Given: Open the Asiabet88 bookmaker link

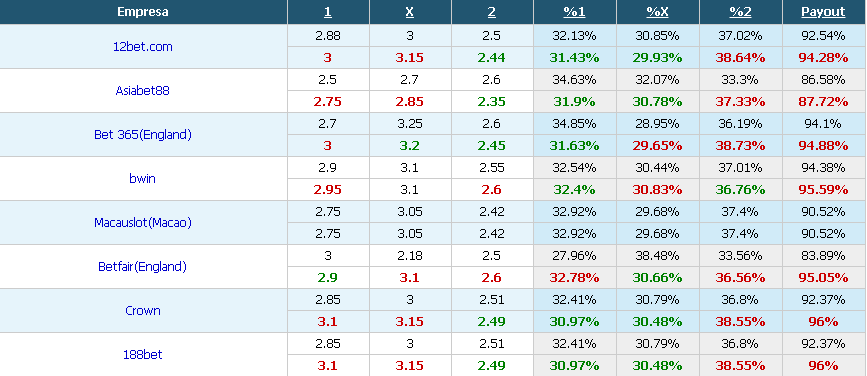Looking at the screenshot, I should pos(143,91).
